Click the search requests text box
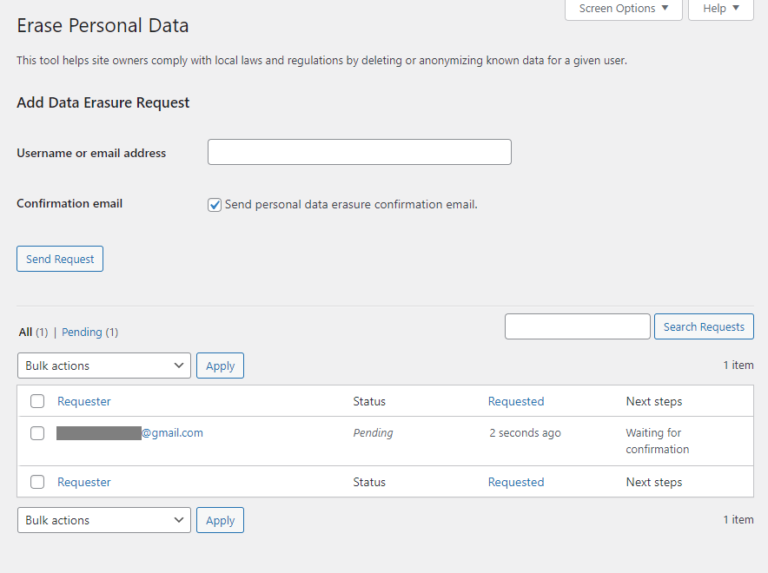The width and height of the screenshot is (768, 573). click(577, 327)
